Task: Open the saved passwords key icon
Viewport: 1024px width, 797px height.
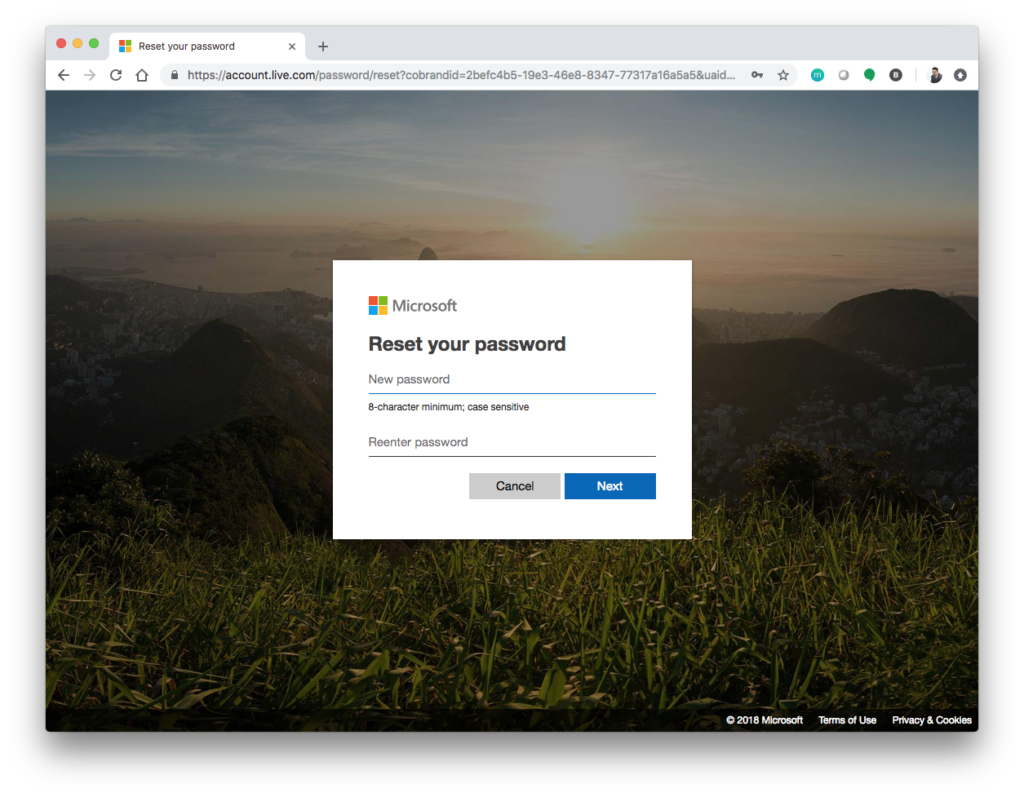Action: pyautogui.click(x=757, y=75)
